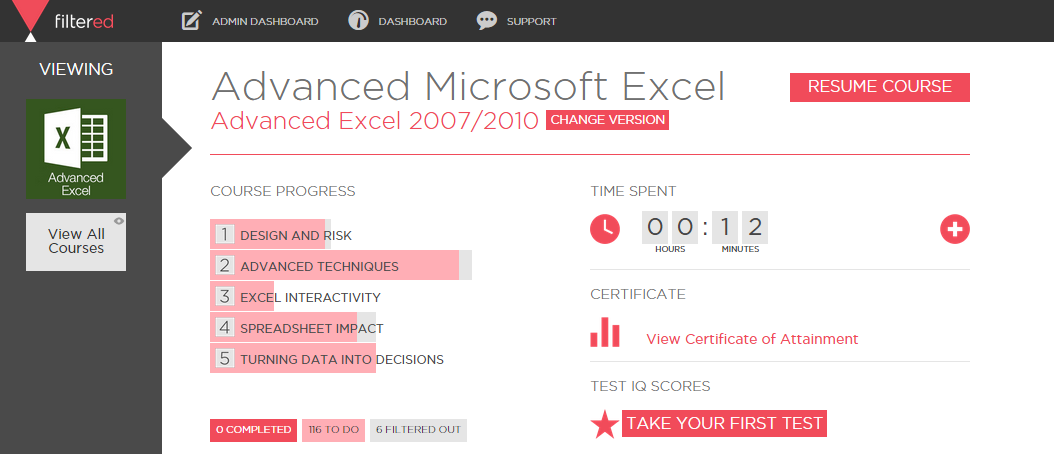Click the certificate bar chart icon

605,332
